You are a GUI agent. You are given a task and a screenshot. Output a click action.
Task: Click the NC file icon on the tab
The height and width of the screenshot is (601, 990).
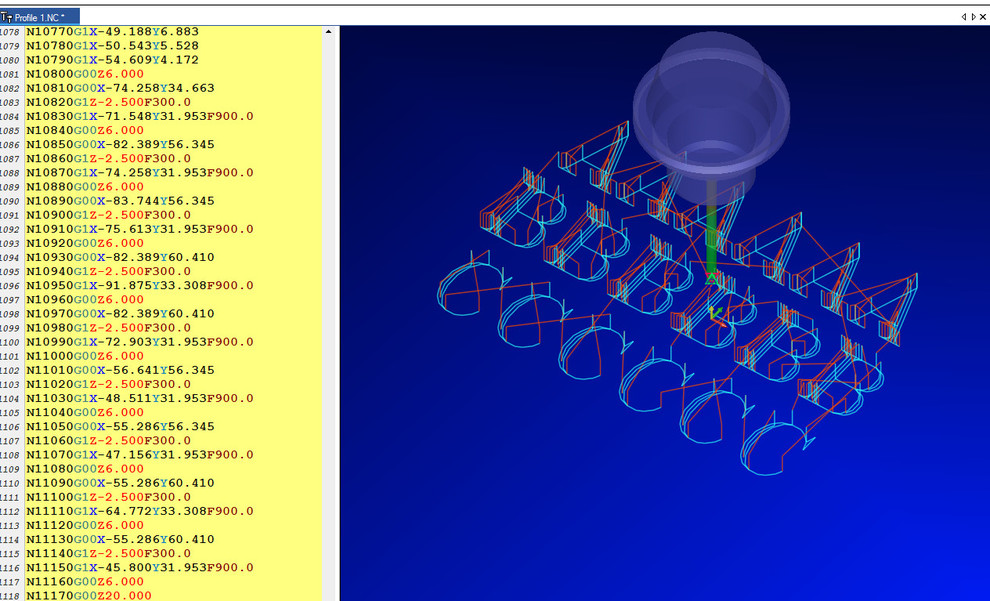(7, 17)
